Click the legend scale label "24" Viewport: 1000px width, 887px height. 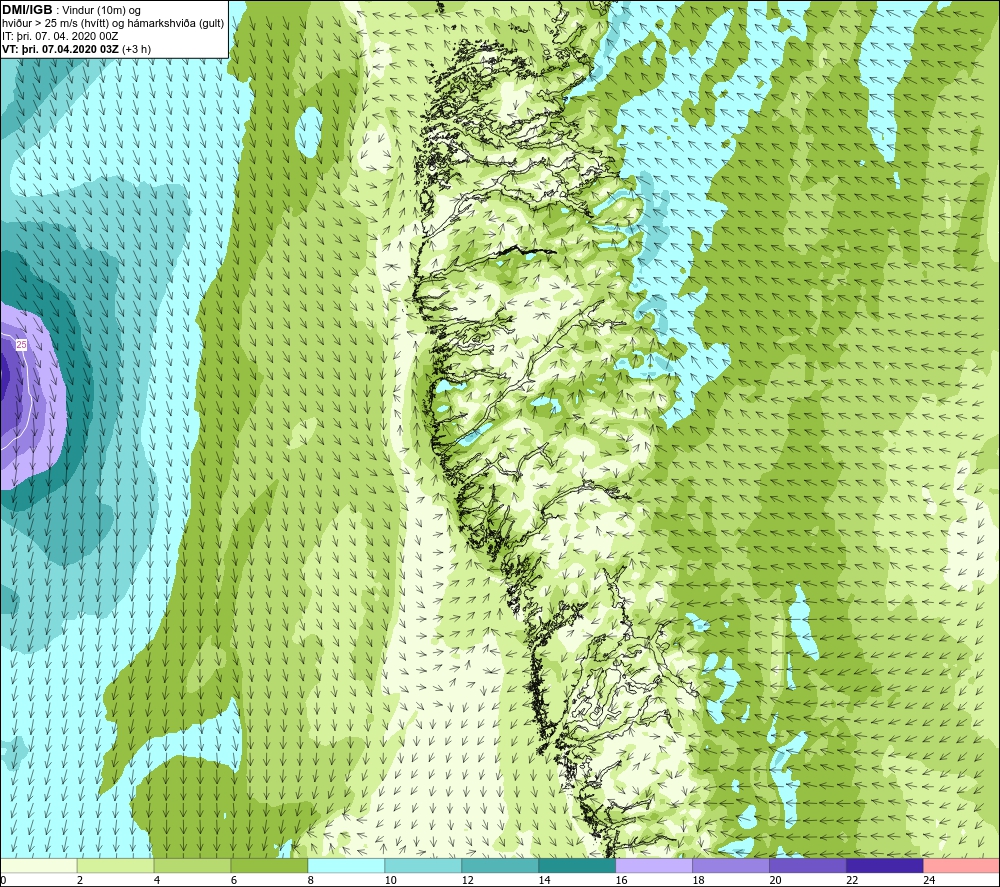929,880
